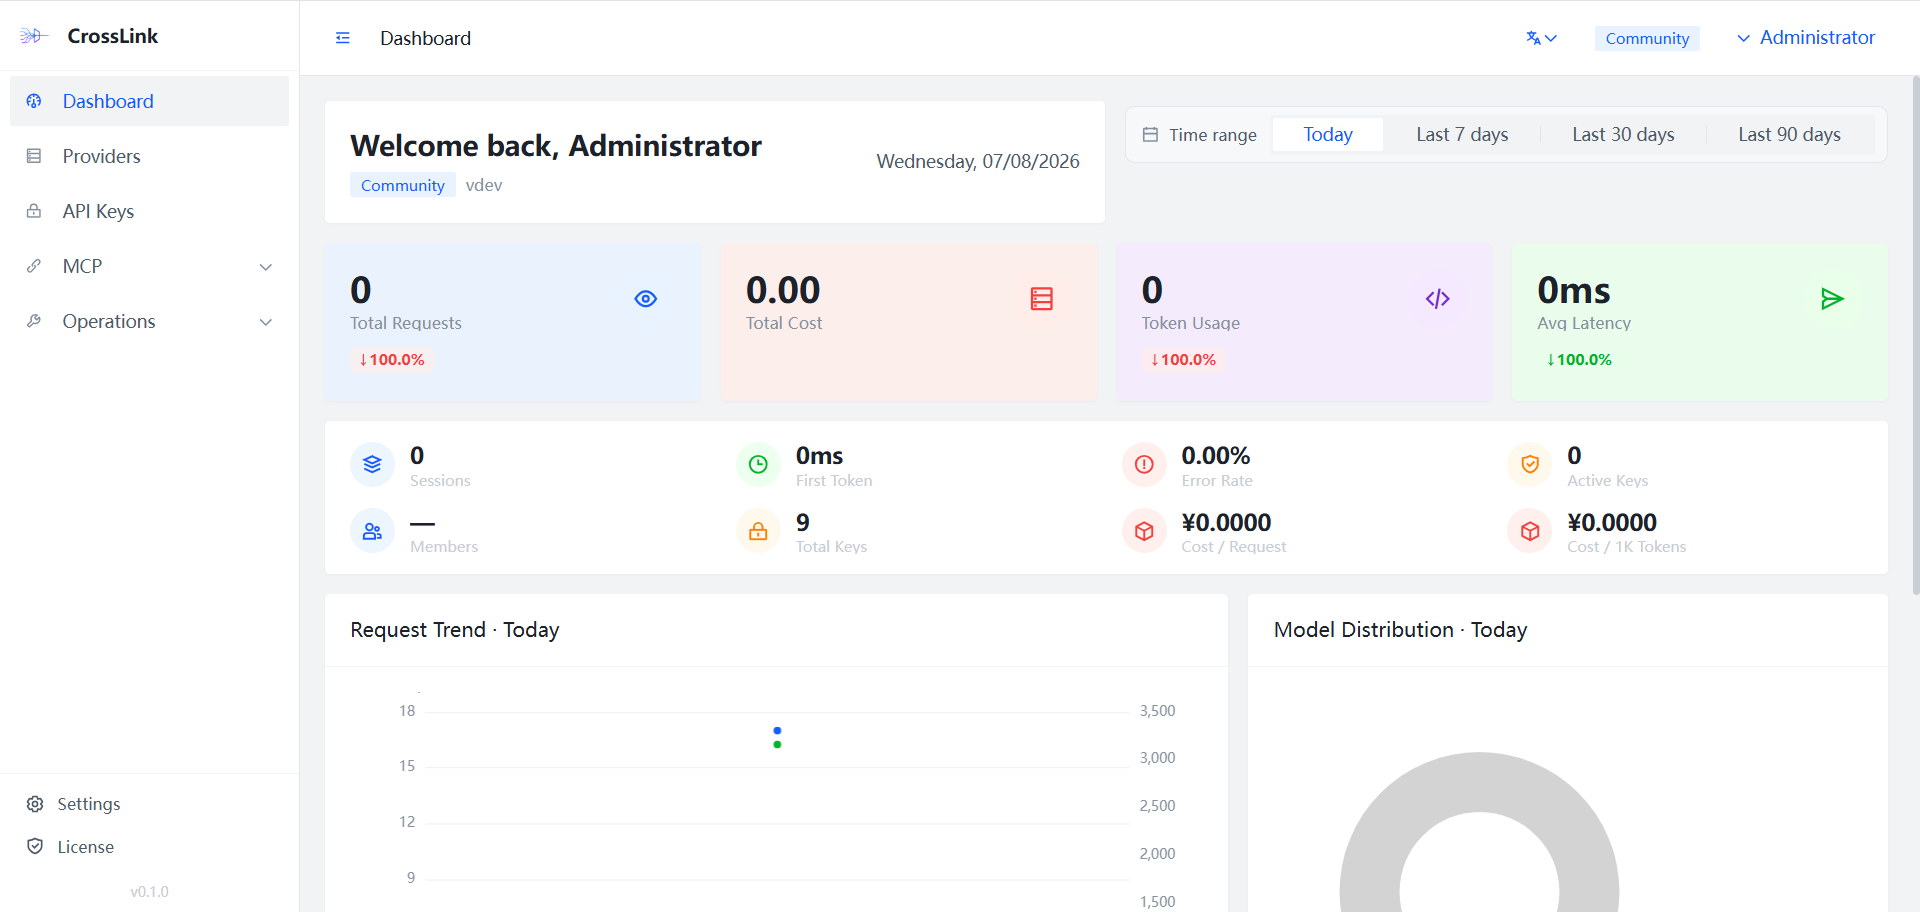
Task: Collapse sidebar with the menu fold icon
Action: [x=343, y=38]
